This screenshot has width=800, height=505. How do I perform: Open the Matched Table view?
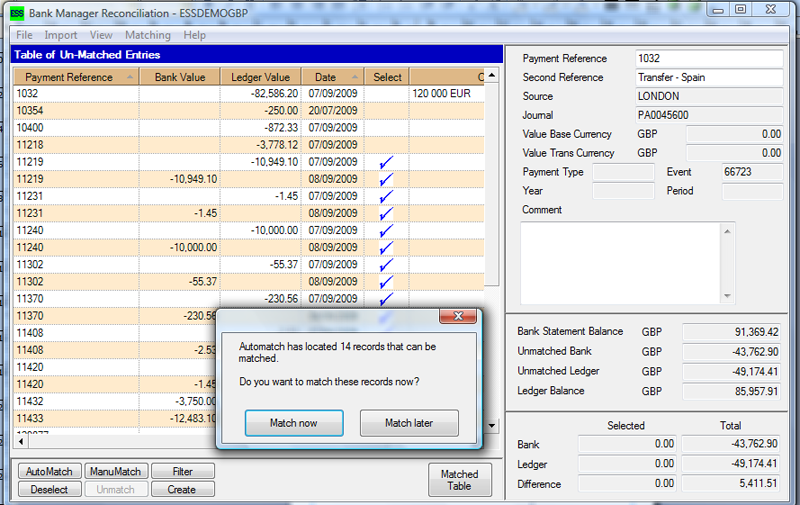[x=459, y=480]
